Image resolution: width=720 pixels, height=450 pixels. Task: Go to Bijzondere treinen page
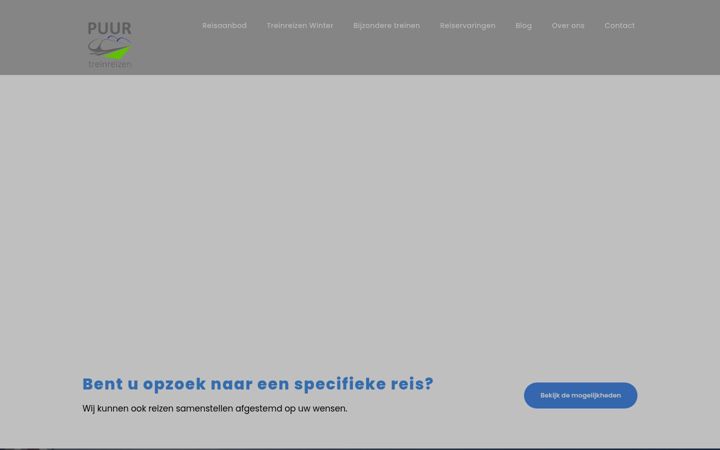click(x=386, y=26)
